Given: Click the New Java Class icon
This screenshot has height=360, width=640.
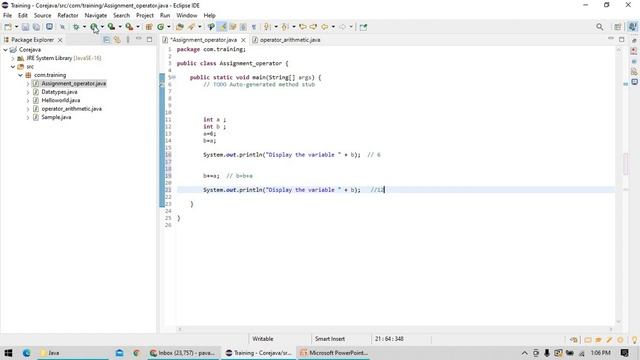Looking at the screenshot, I should (161, 27).
